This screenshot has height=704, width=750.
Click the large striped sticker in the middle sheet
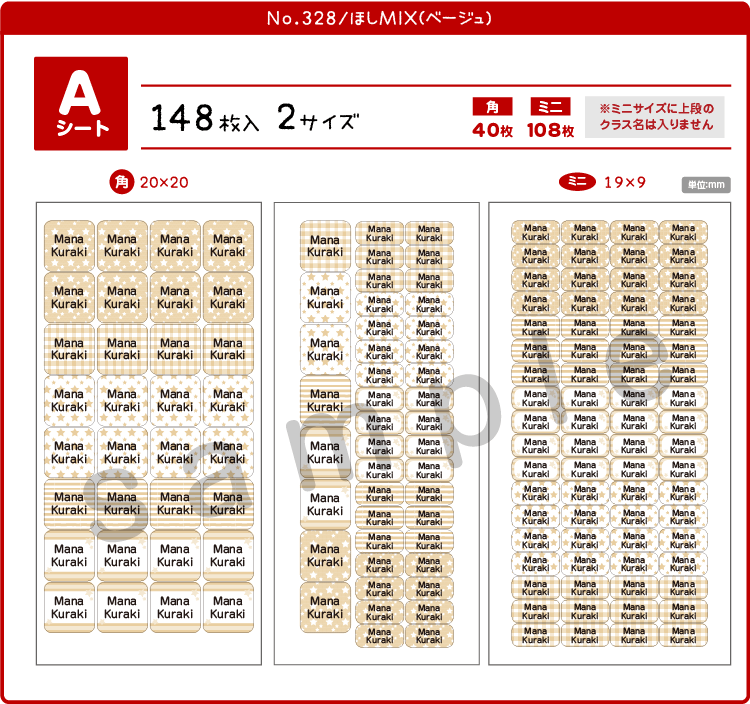[325, 400]
